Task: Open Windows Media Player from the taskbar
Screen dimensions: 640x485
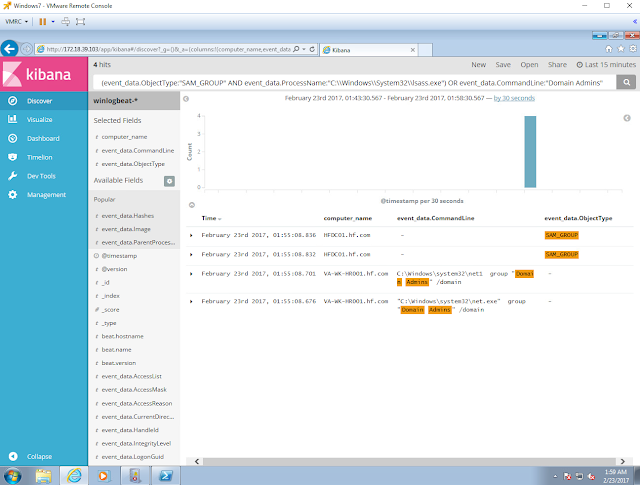Action: (104, 476)
